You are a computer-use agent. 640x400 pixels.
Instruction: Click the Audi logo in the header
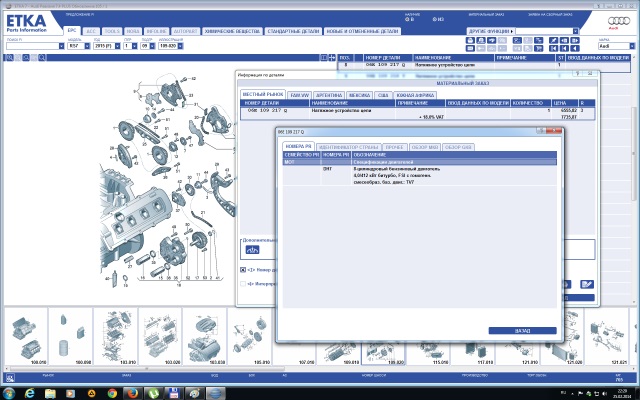click(619, 22)
